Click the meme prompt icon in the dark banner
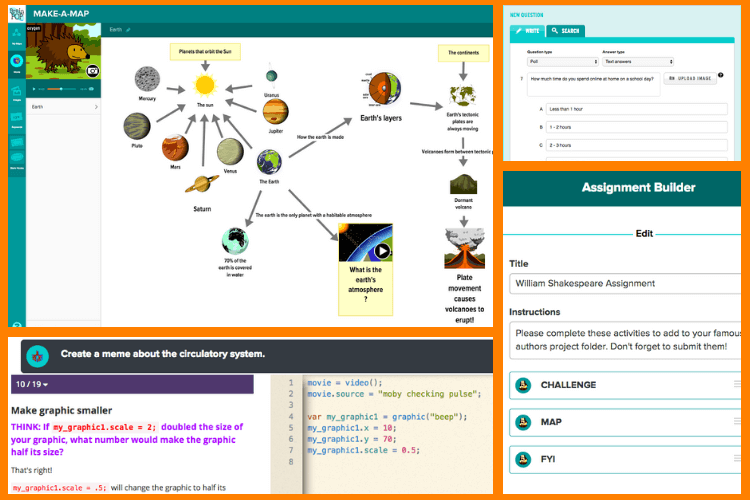Screen dimensions: 750x500 (37, 356)
